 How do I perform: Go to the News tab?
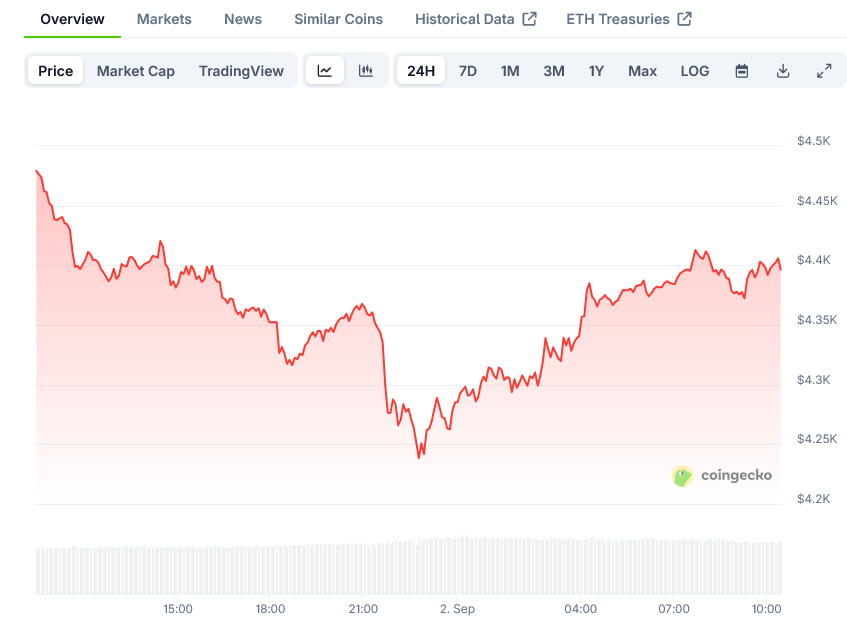243,19
